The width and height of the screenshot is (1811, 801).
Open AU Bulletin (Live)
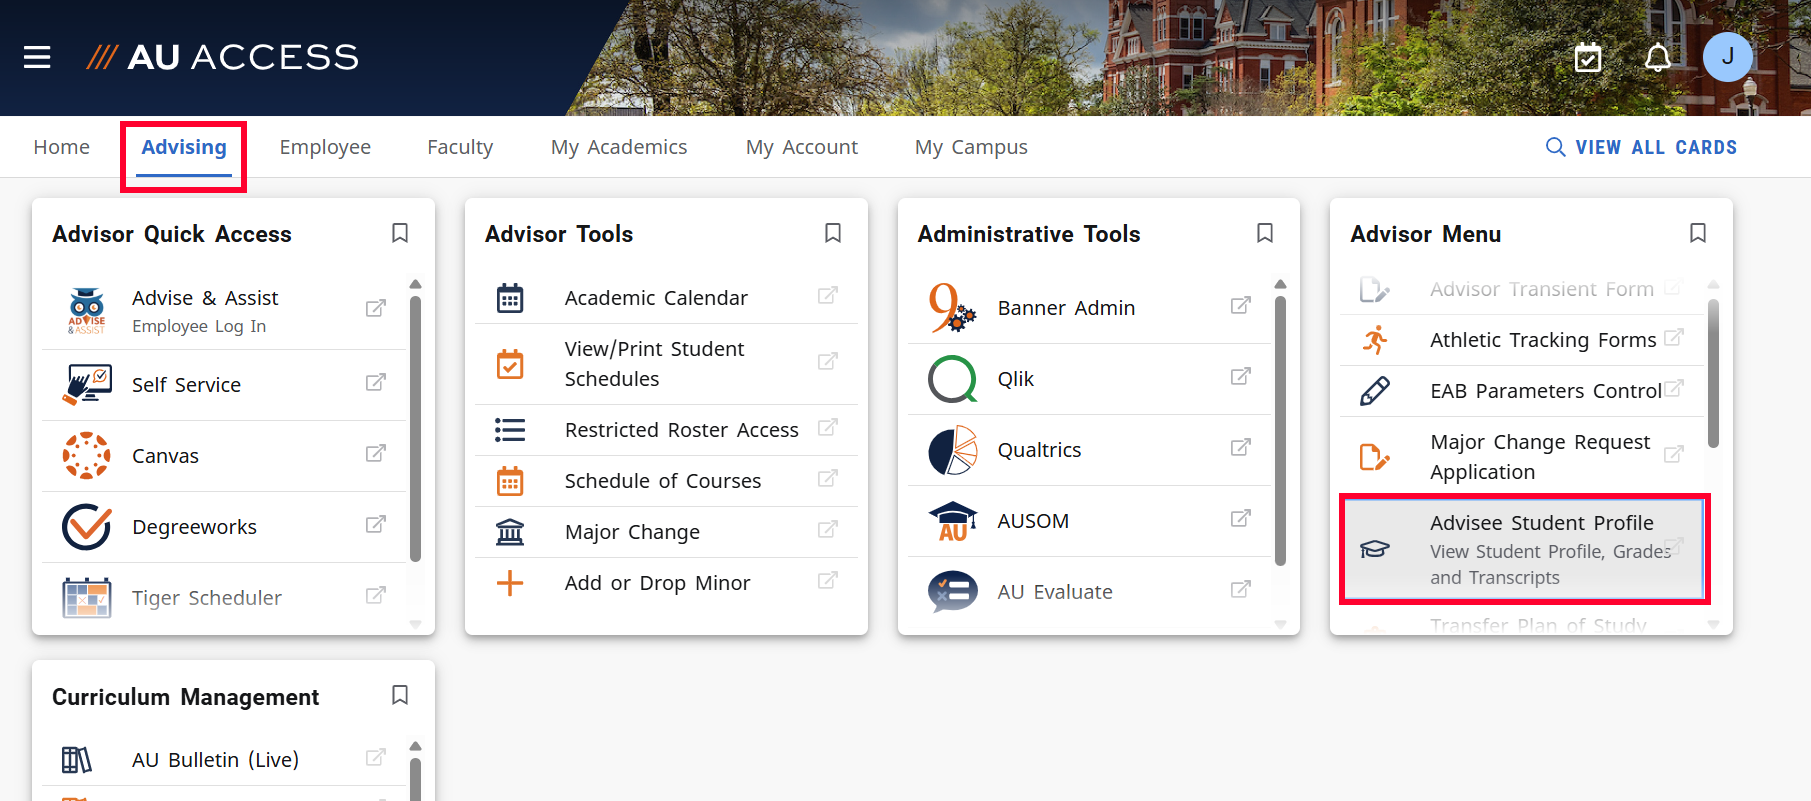click(224, 760)
